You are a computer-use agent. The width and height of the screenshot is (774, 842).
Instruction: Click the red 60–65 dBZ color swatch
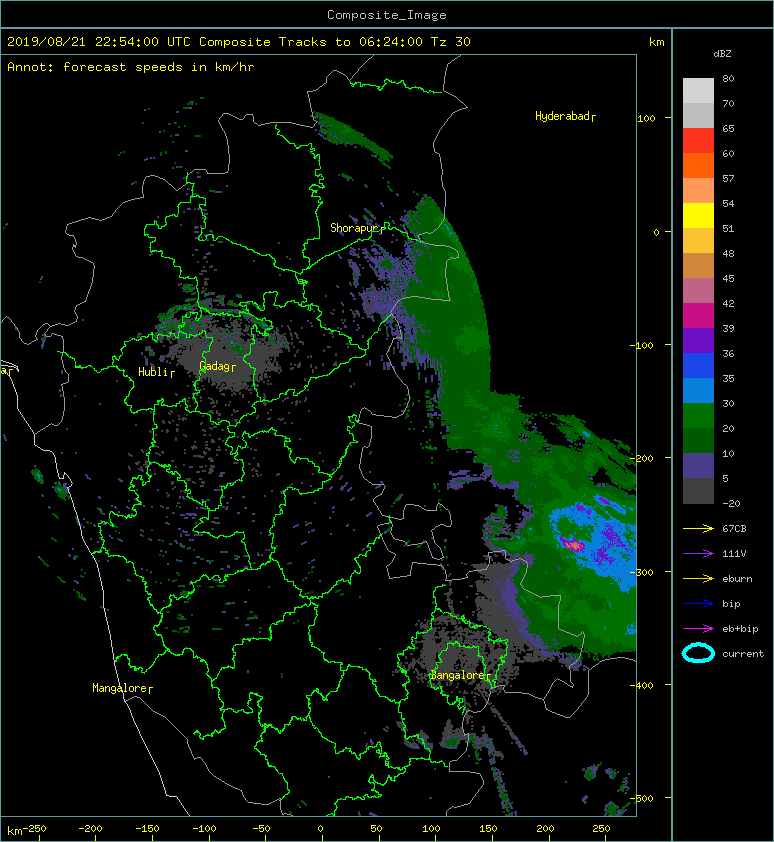(x=698, y=140)
